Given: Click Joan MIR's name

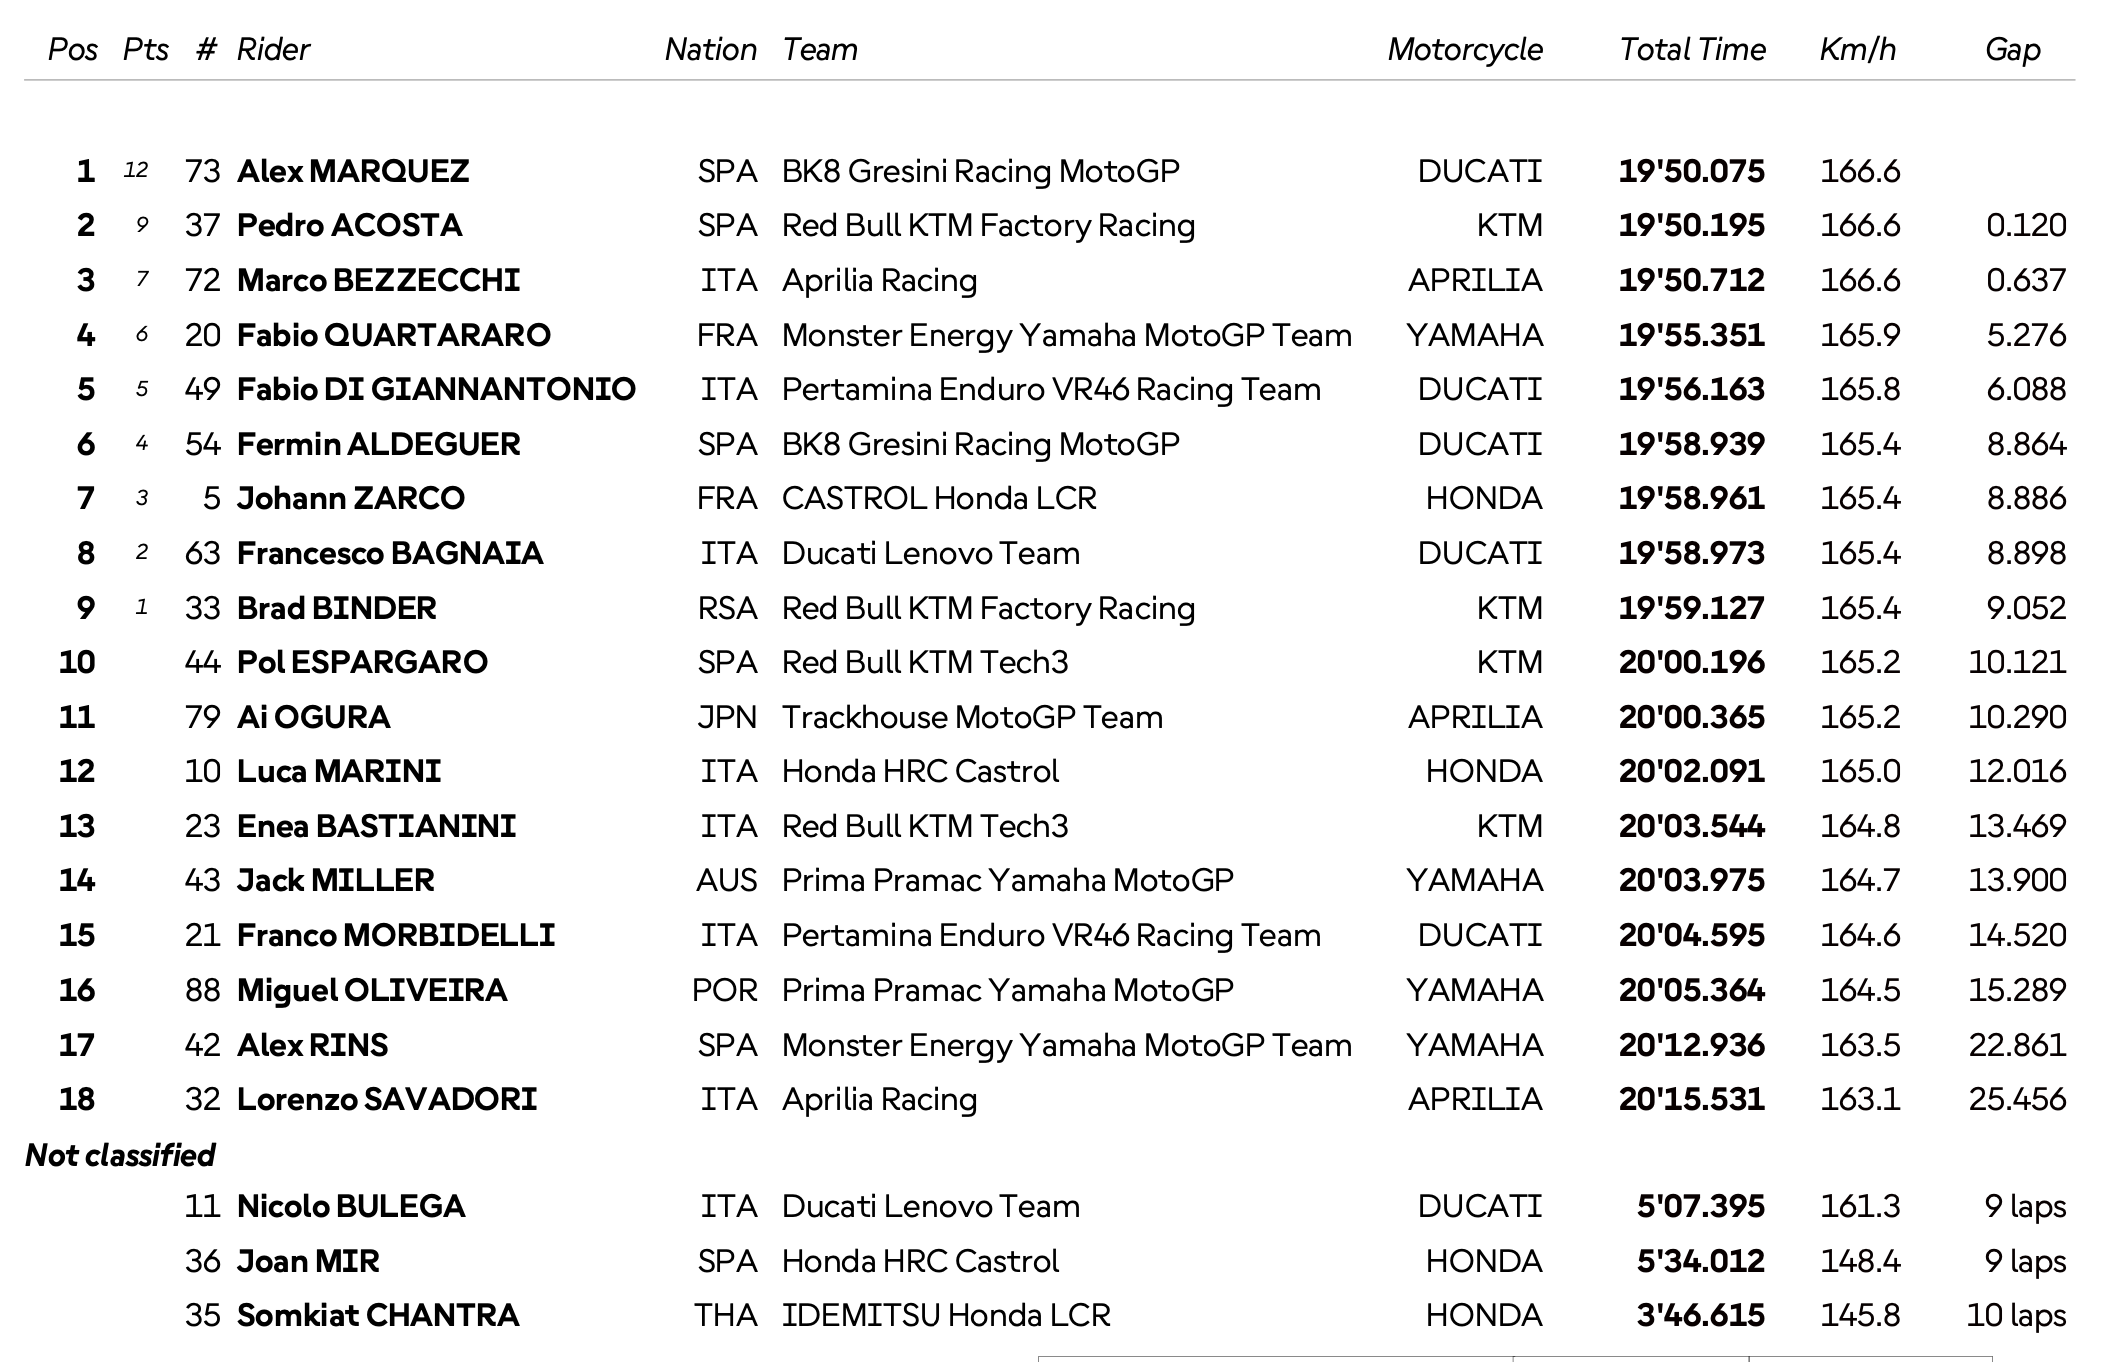Looking at the screenshot, I should [x=308, y=1261].
